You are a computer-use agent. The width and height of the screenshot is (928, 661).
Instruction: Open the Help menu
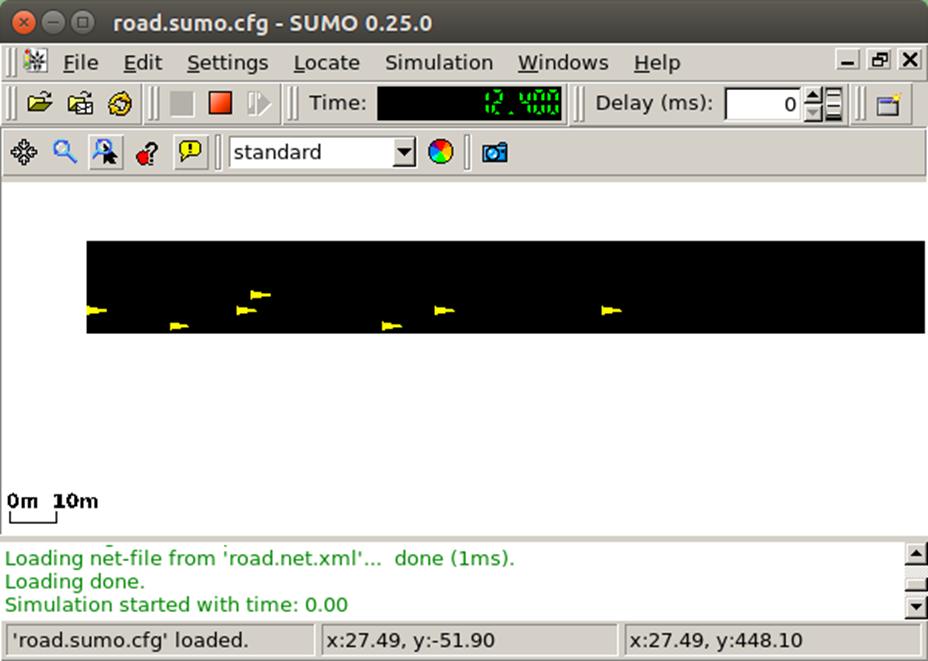[657, 62]
